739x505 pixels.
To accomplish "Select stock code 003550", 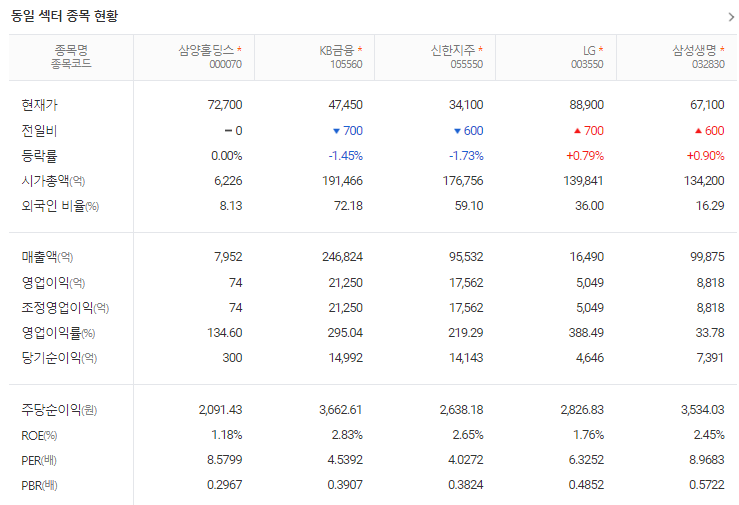I will click(587, 64).
